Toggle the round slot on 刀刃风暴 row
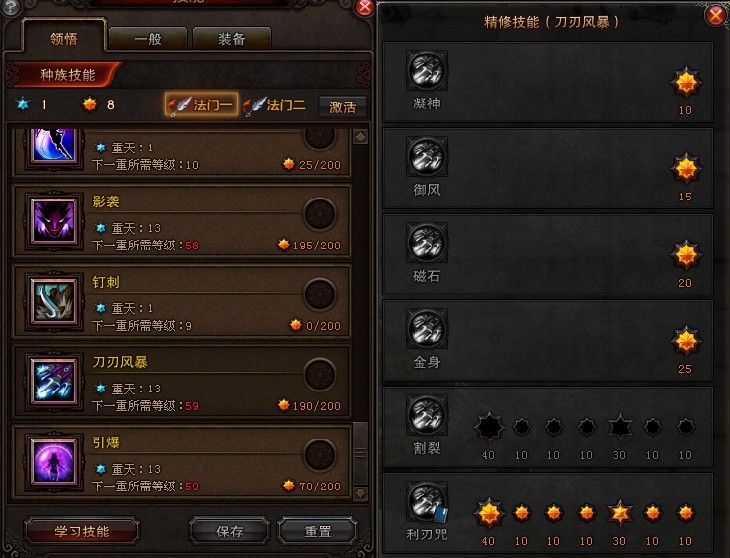This screenshot has height=558, width=730. 320,375
